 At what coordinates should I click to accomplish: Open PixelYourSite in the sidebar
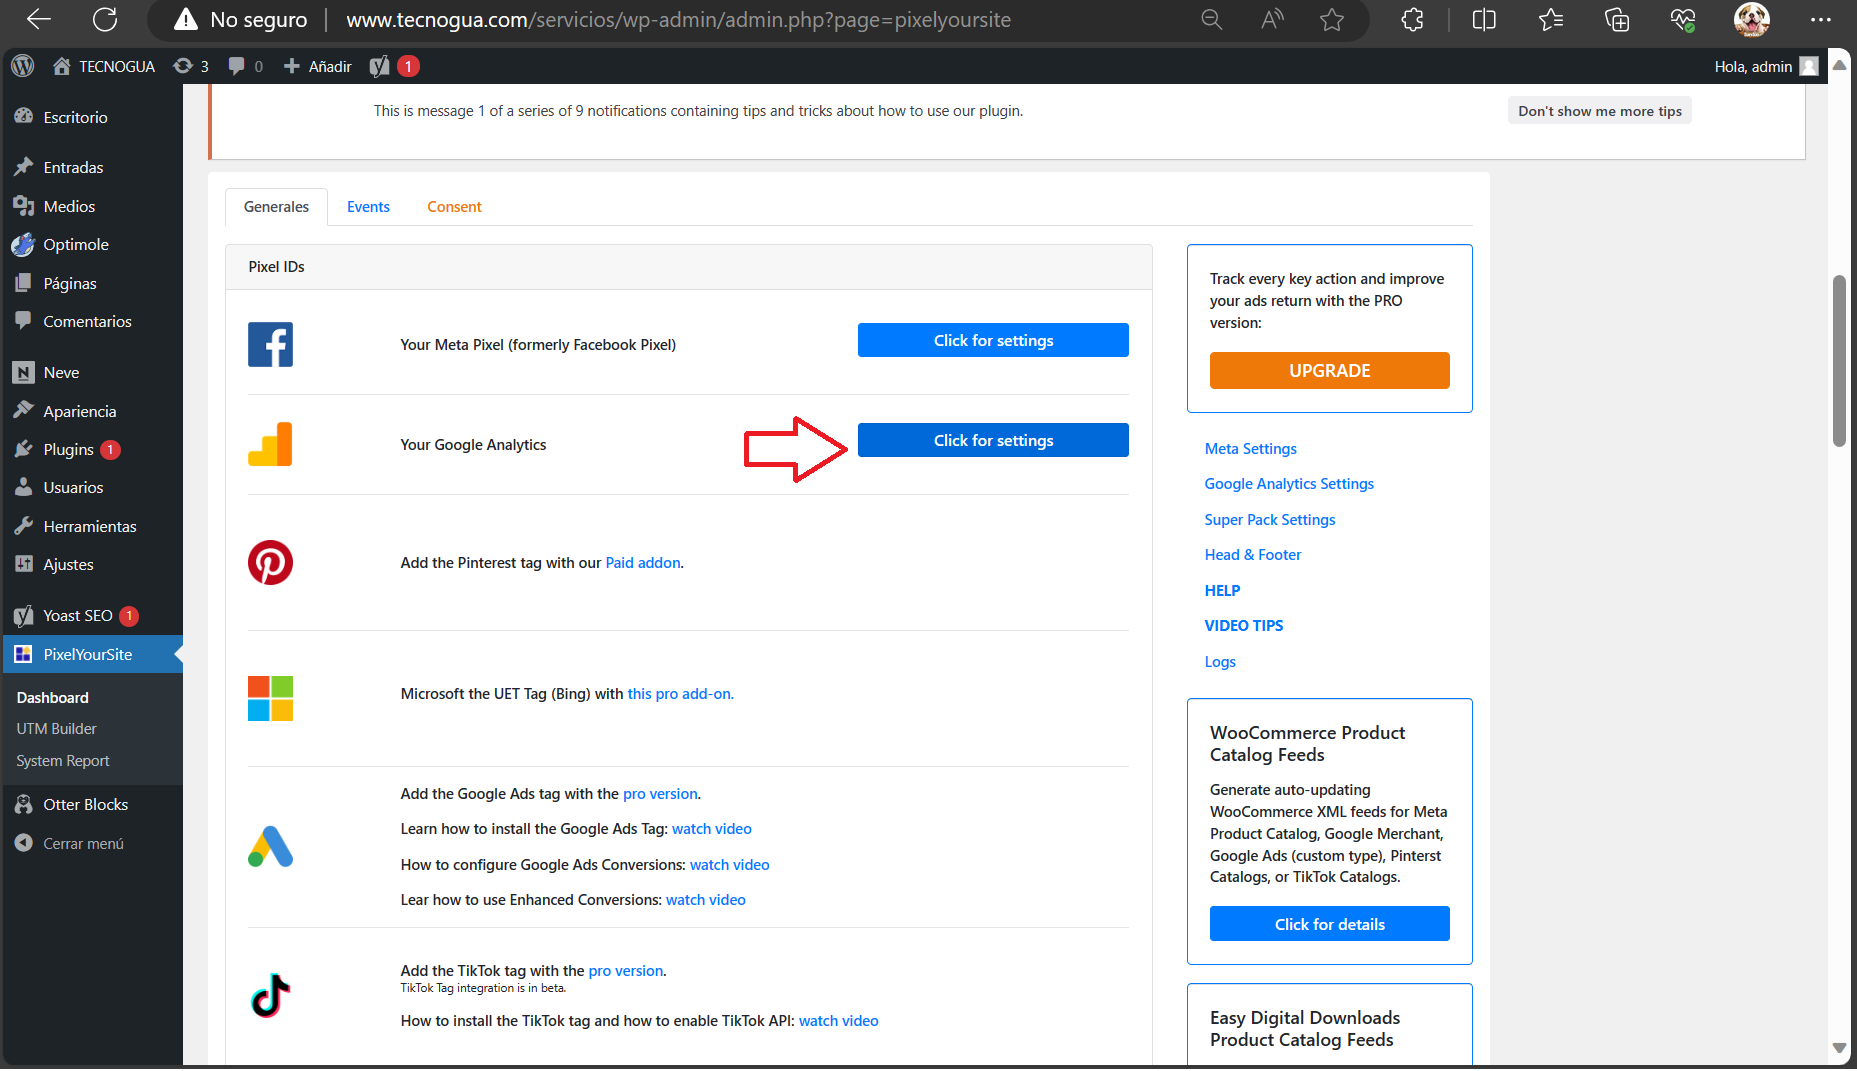[92, 654]
